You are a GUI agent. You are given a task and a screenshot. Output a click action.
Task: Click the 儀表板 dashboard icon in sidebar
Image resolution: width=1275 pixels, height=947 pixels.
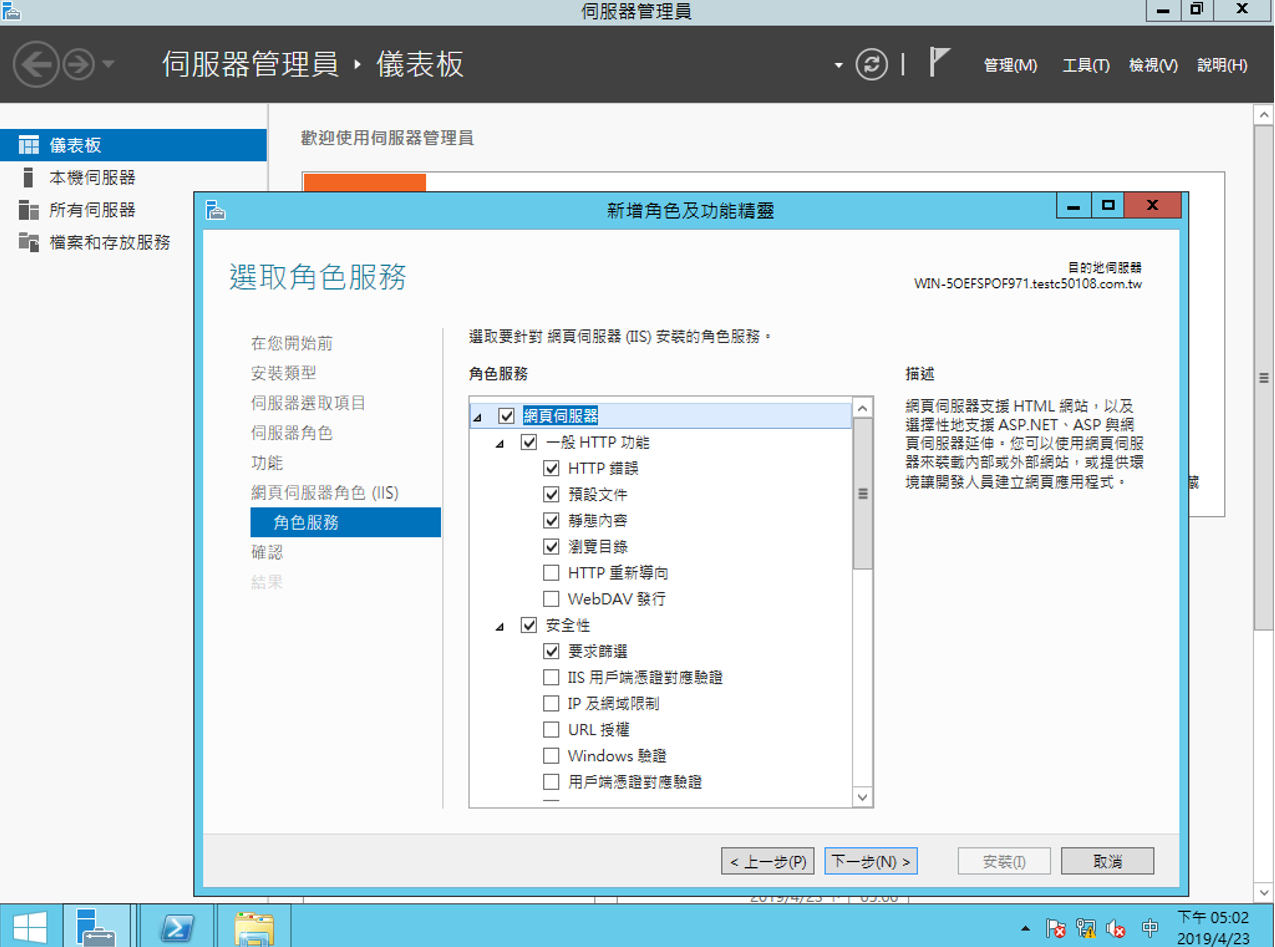tap(29, 145)
